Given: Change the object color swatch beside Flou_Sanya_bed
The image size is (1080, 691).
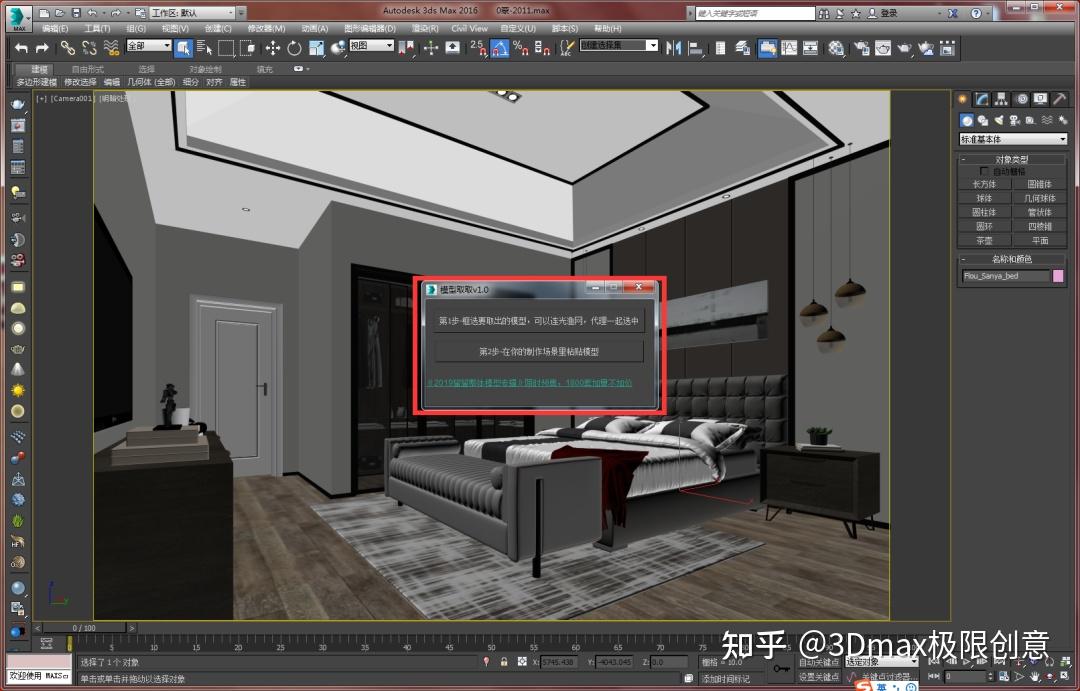Looking at the screenshot, I should click(1058, 276).
